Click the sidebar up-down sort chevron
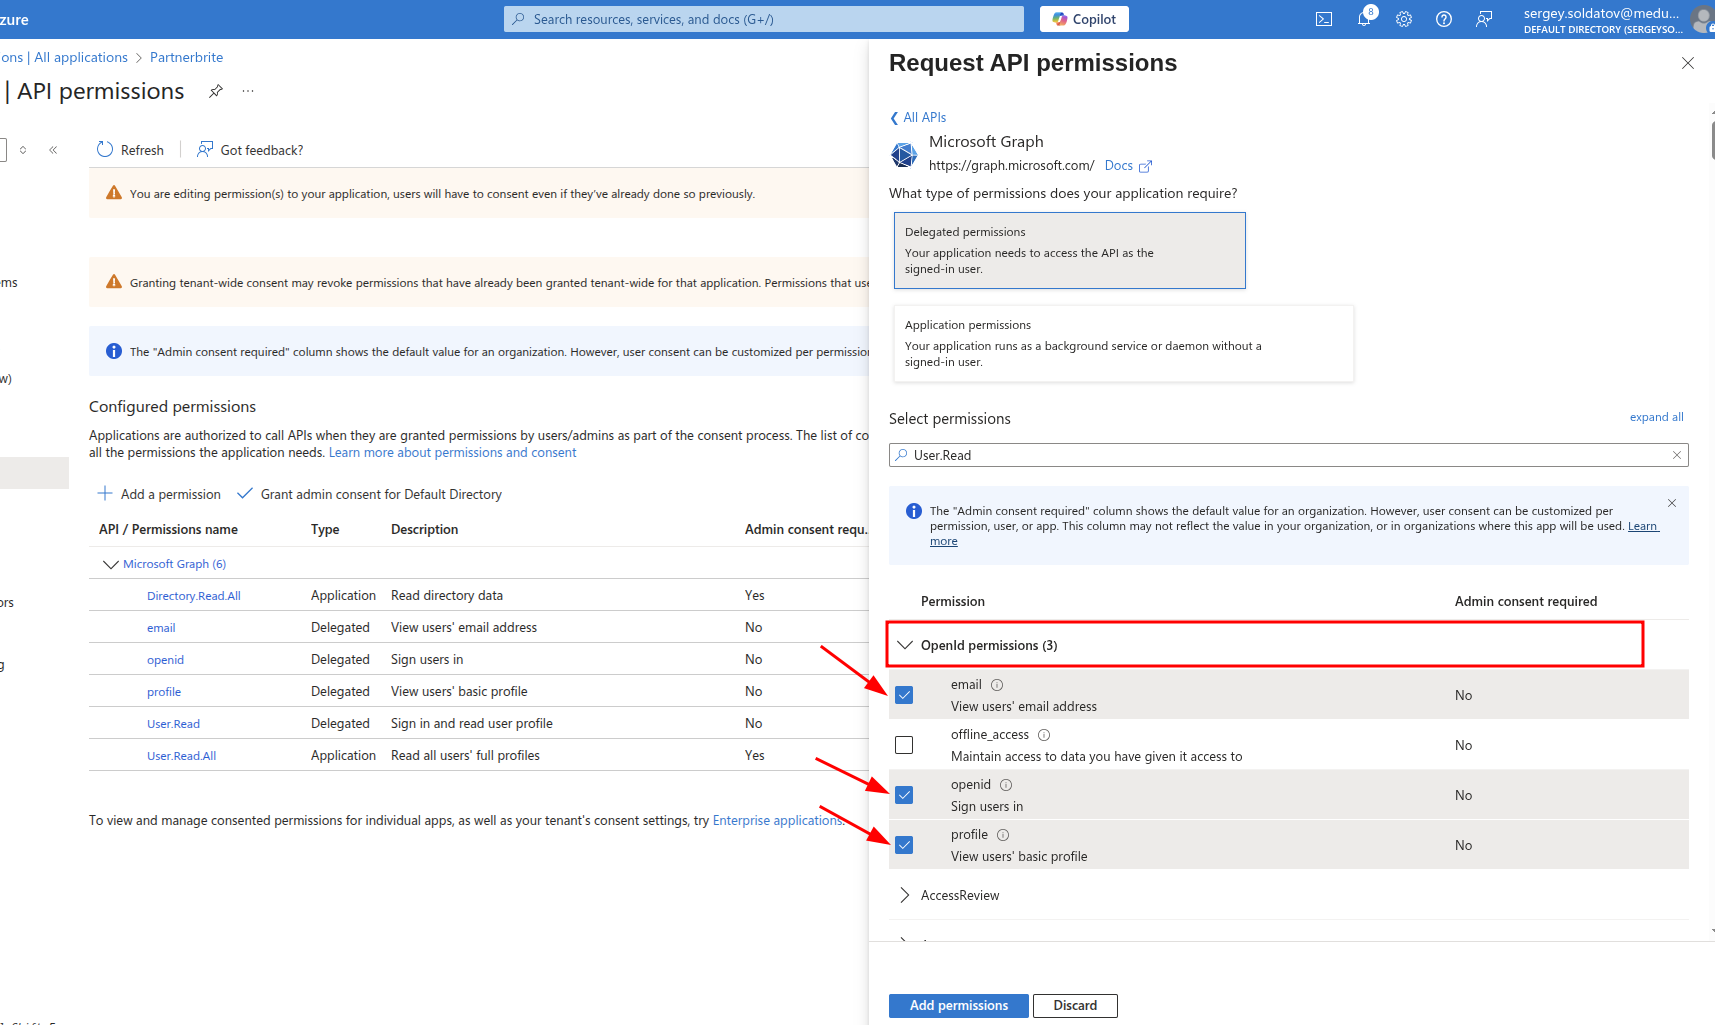Image resolution: width=1715 pixels, height=1025 pixels. pos(23,150)
